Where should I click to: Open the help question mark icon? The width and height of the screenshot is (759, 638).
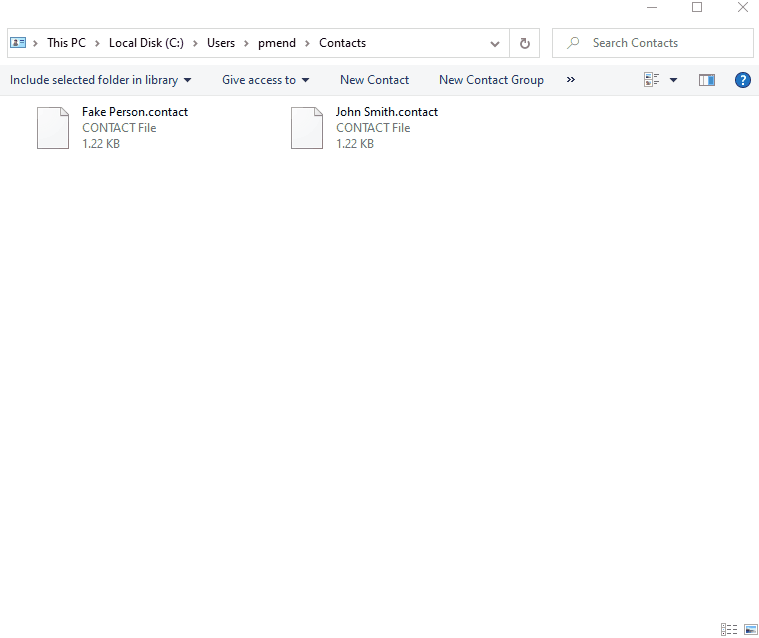pyautogui.click(x=743, y=80)
